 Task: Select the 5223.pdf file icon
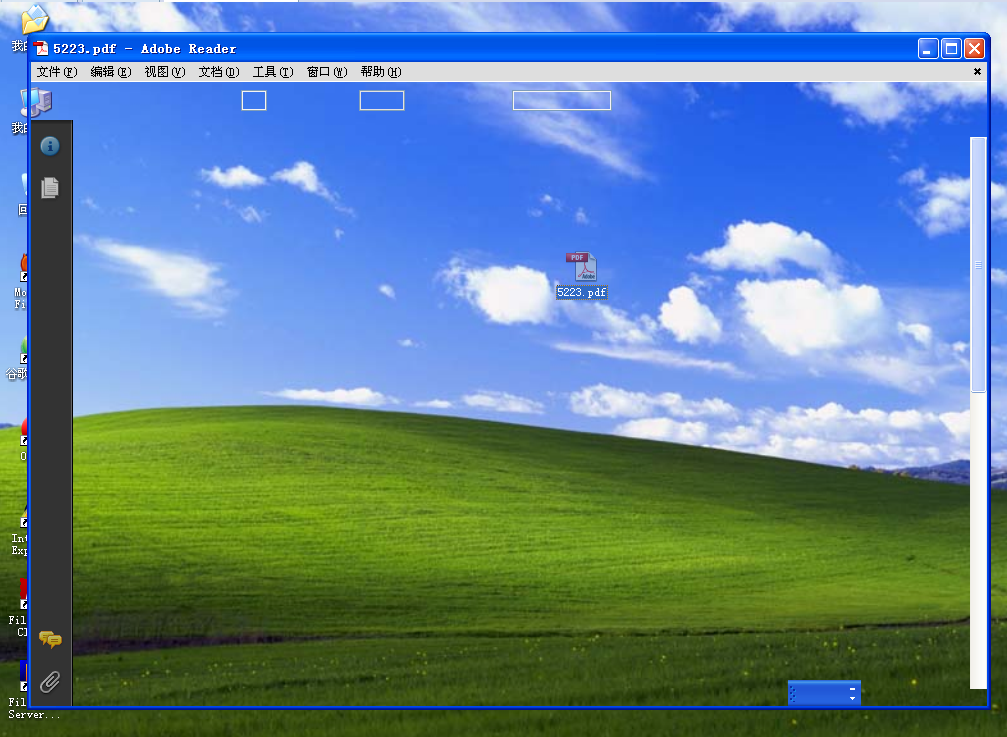(x=582, y=266)
